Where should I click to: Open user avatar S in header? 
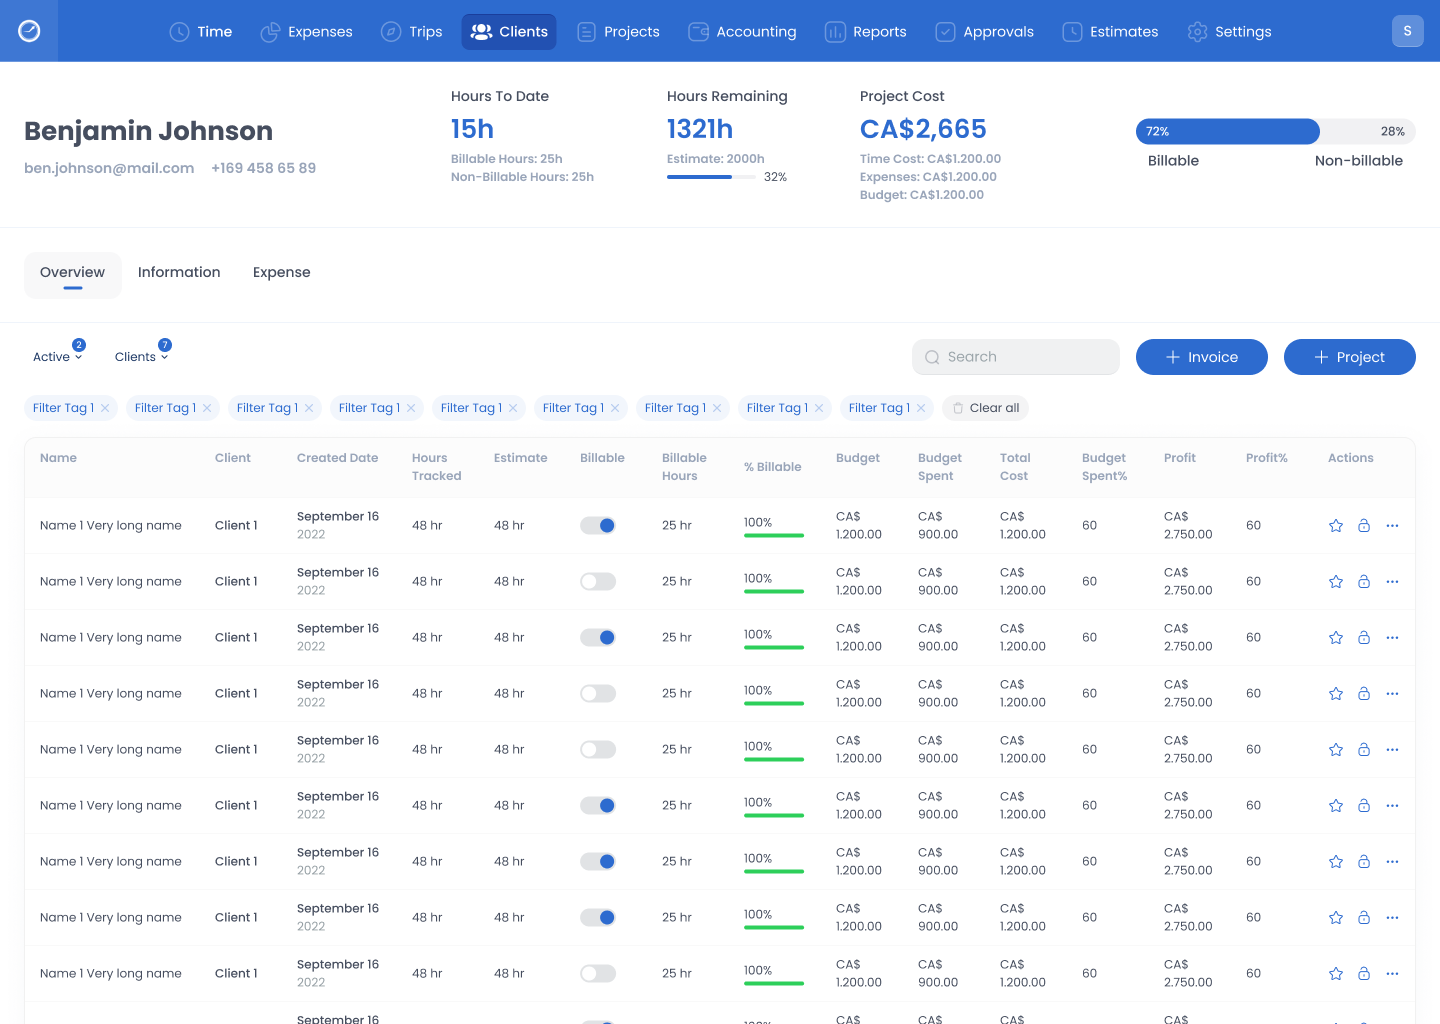pos(1407,31)
